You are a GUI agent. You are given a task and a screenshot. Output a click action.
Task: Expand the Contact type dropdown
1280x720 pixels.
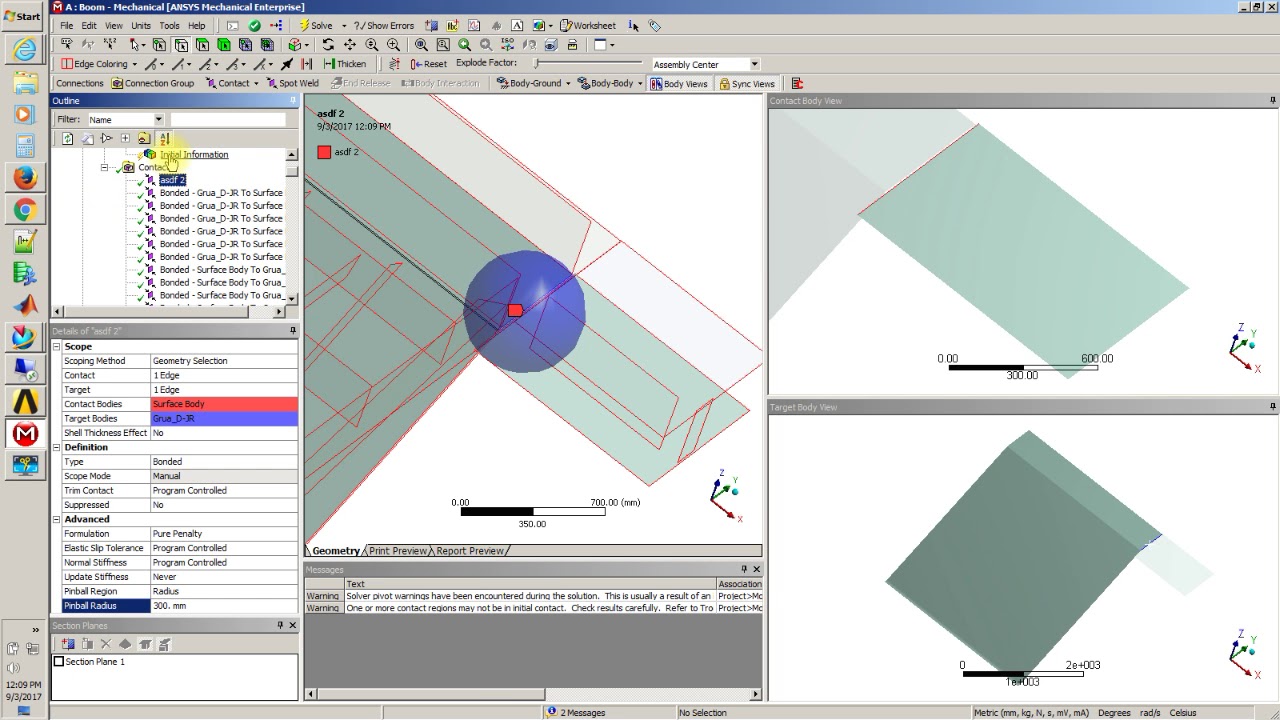(256, 84)
